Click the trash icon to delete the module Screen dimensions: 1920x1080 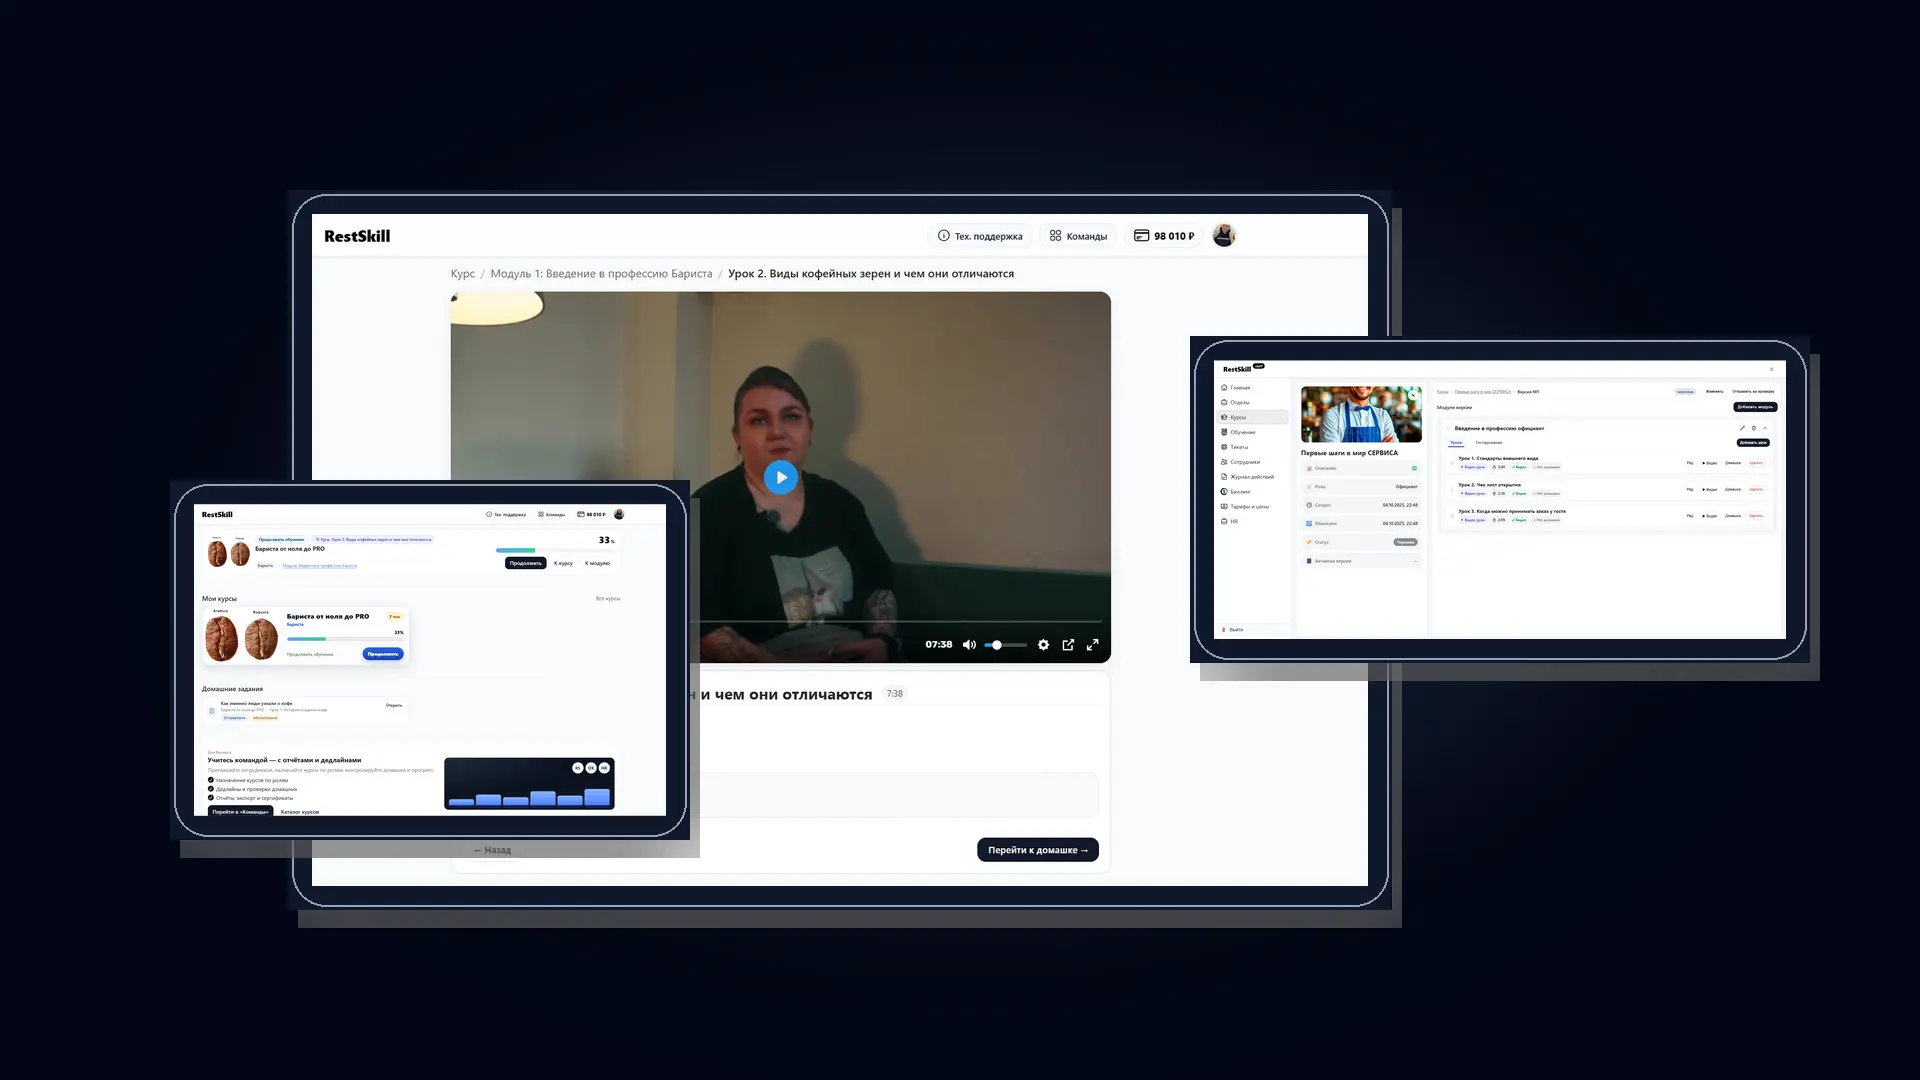(x=1754, y=428)
